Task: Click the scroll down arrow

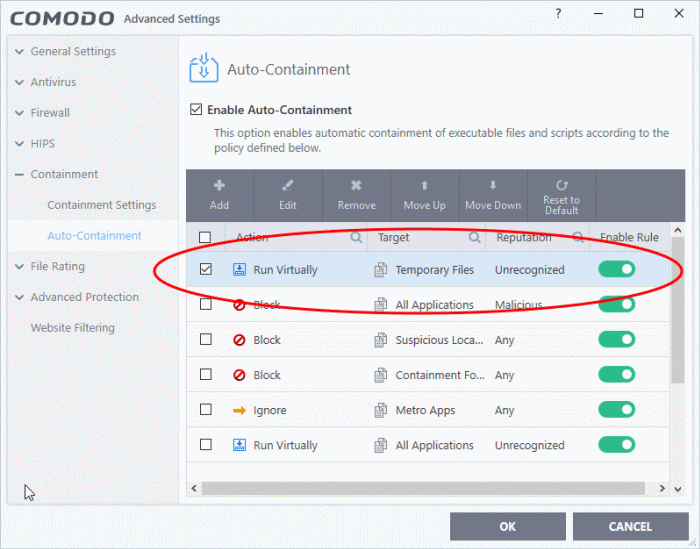Action: pyautogui.click(x=678, y=489)
